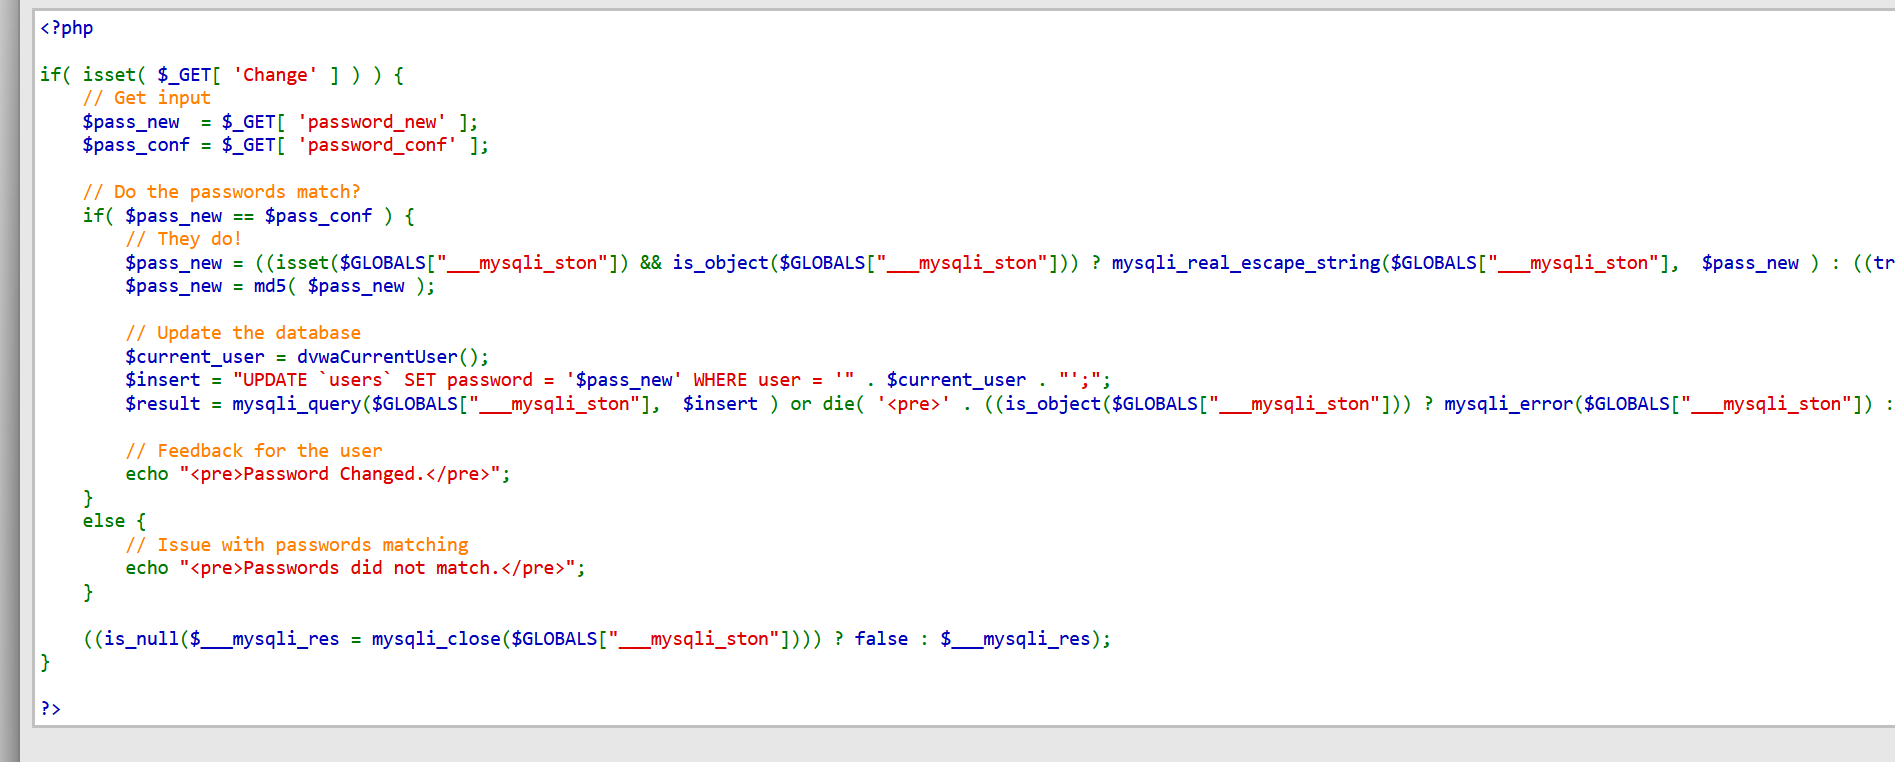
Task: Click the '$pass_new = md5( $pass_new );' line
Action: (280, 286)
